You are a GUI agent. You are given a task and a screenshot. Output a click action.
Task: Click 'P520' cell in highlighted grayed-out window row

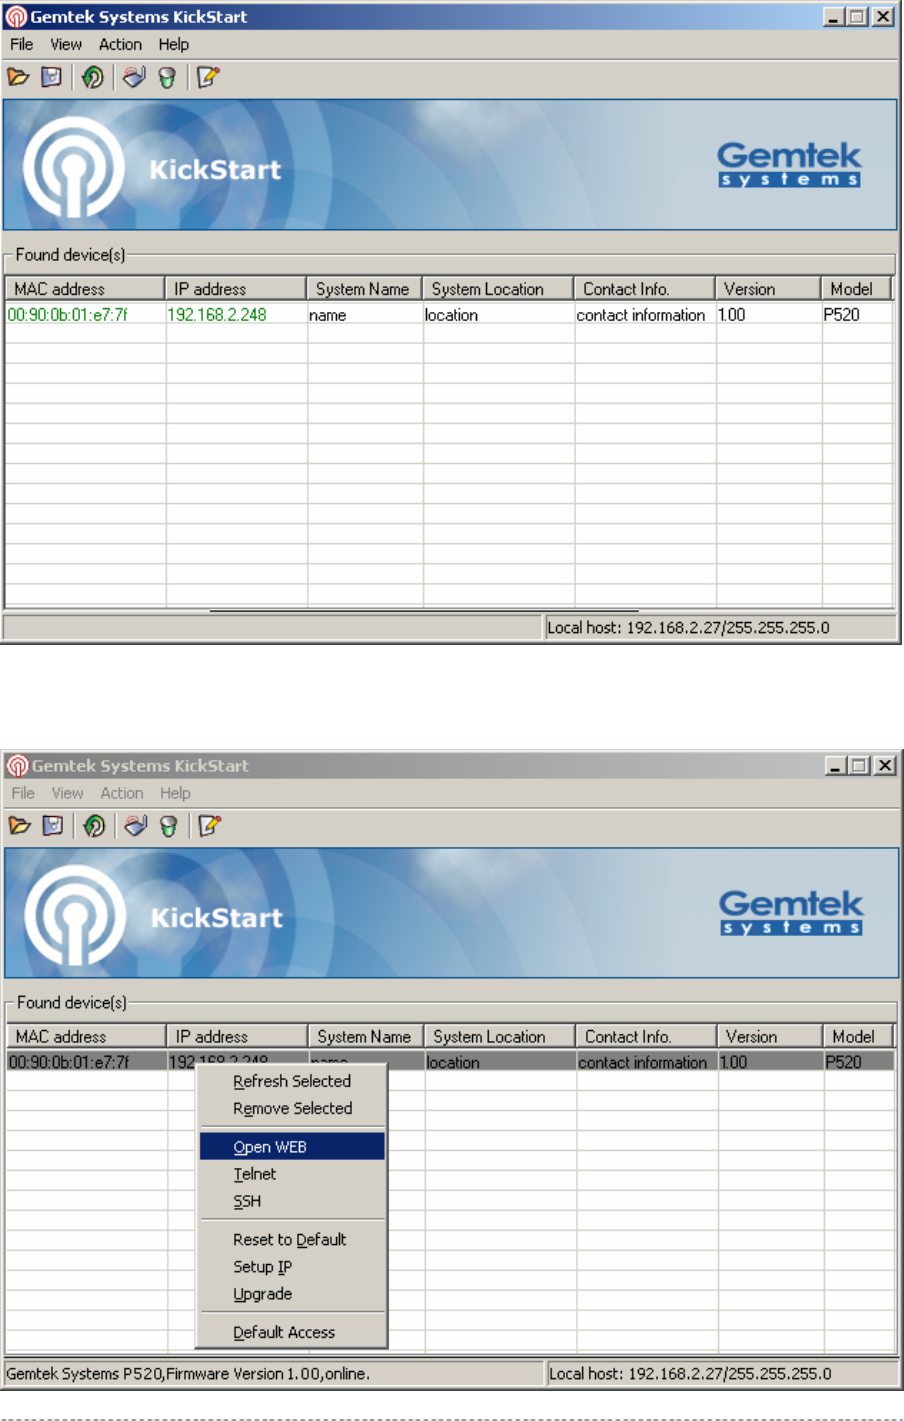click(844, 1062)
